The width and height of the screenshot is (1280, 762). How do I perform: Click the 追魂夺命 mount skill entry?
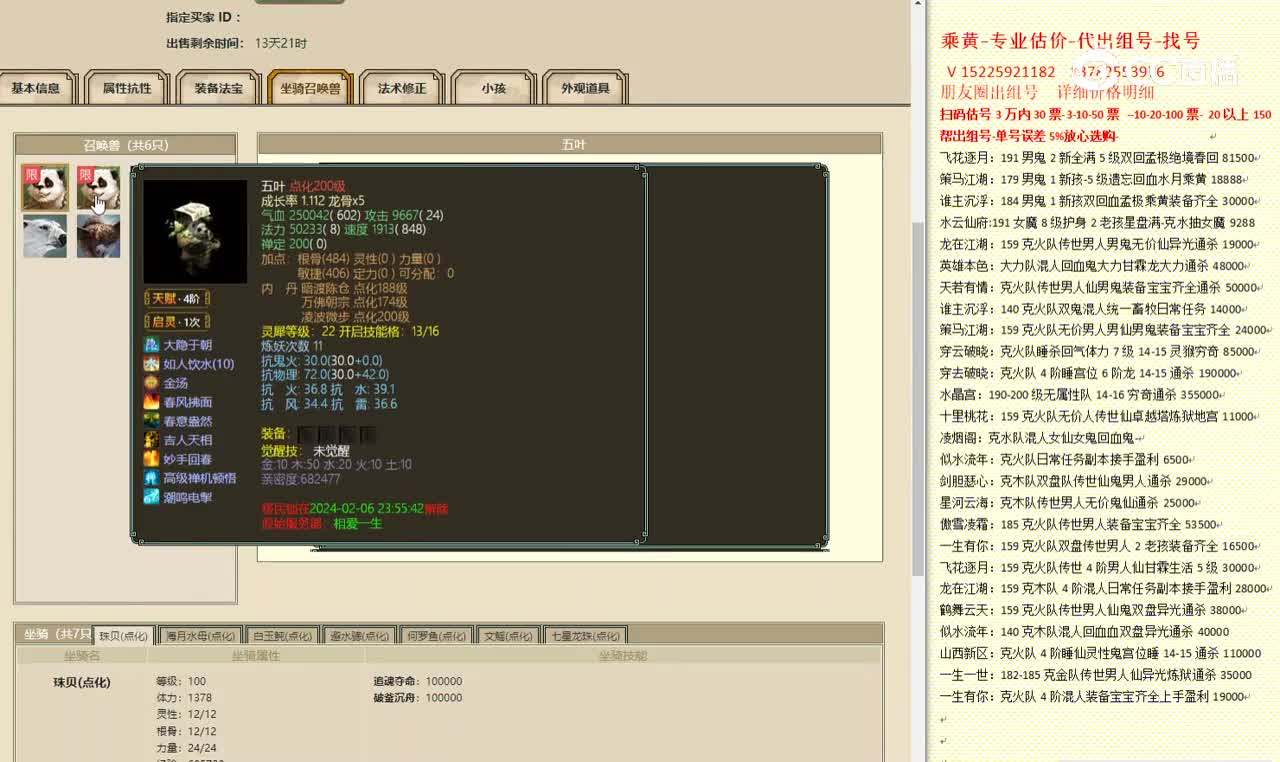(418, 681)
